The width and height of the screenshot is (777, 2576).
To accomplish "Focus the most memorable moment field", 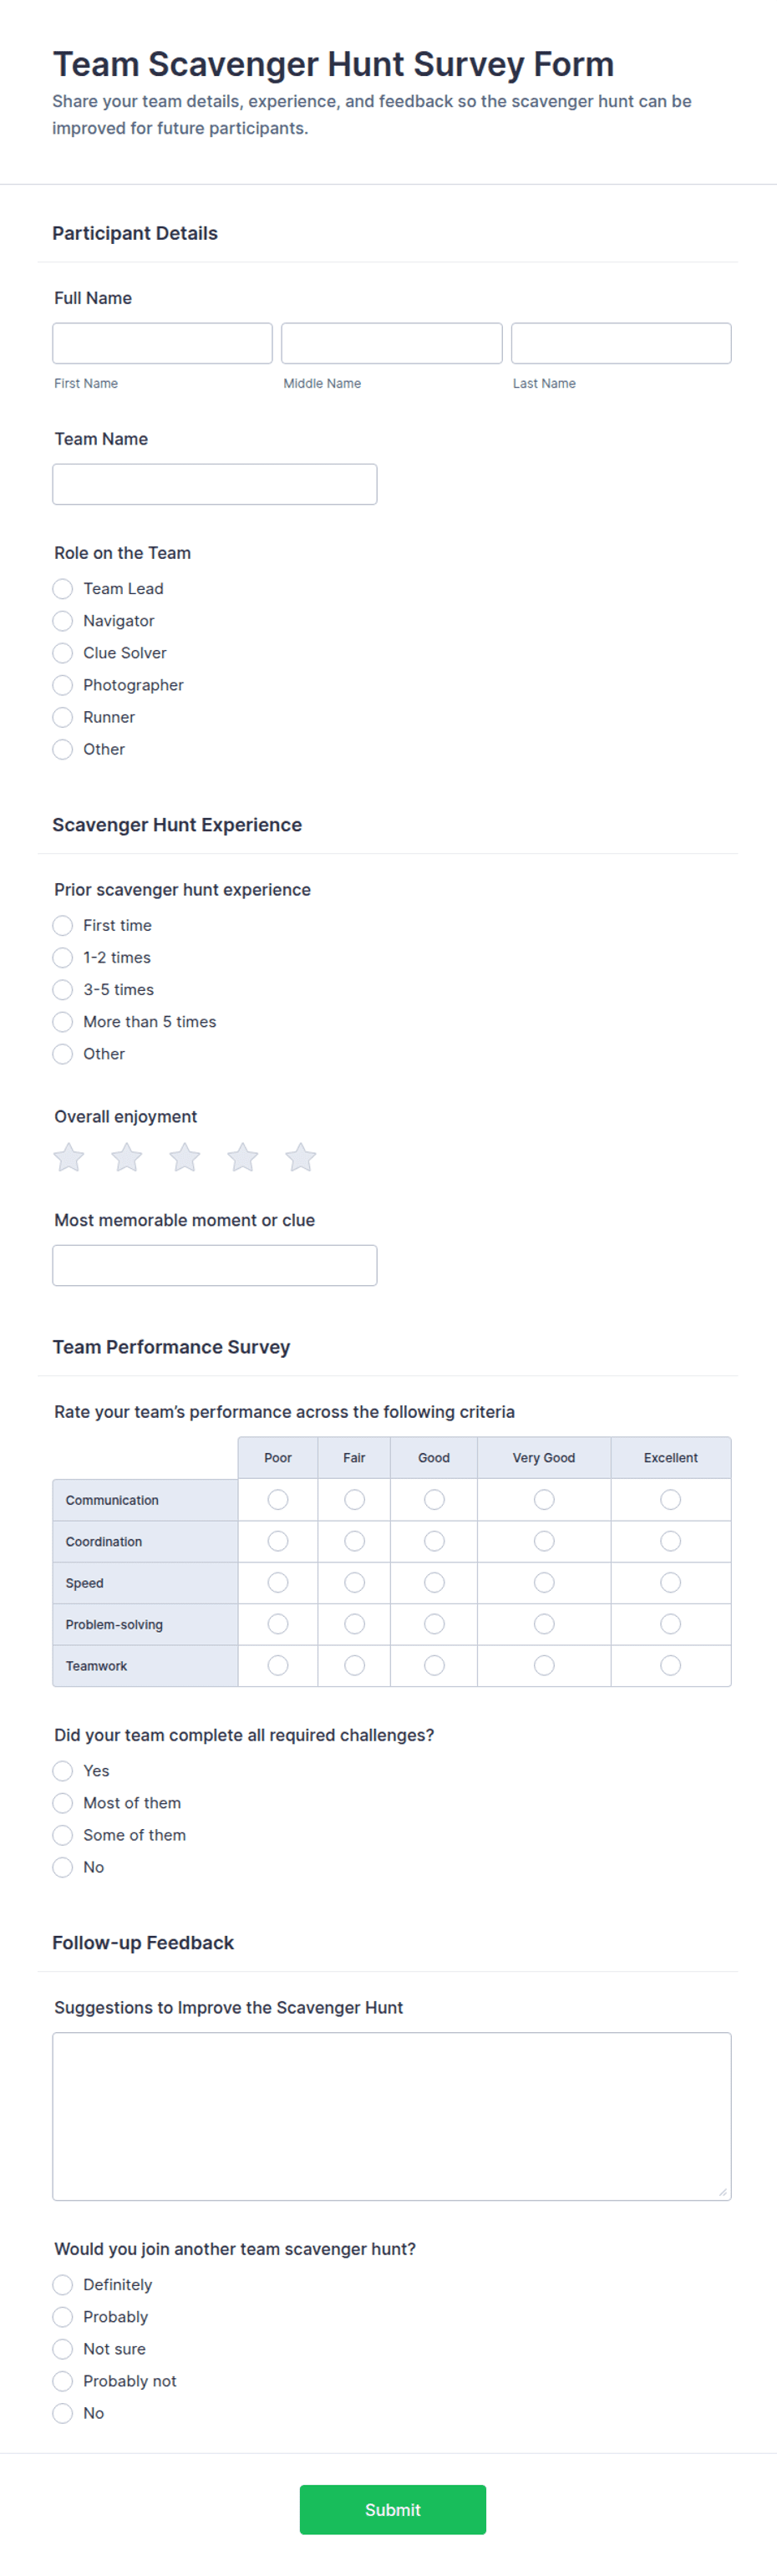I will (x=215, y=1265).
